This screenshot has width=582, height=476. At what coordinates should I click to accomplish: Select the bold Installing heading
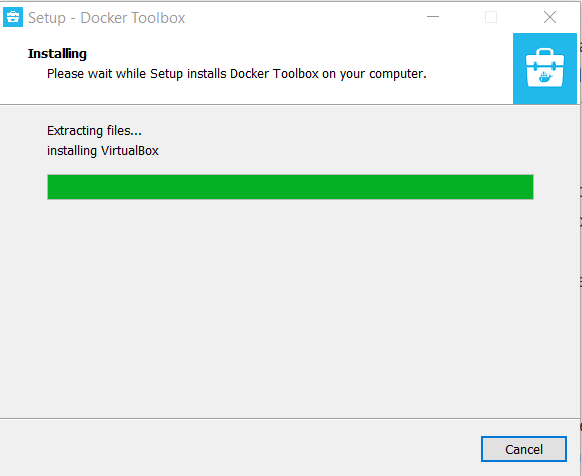[x=57, y=54]
